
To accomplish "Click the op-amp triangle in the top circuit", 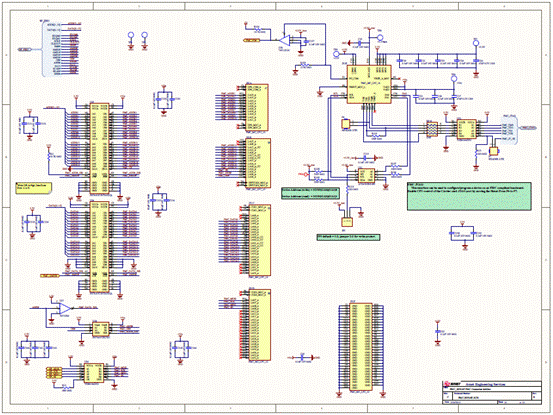I will coord(285,40).
